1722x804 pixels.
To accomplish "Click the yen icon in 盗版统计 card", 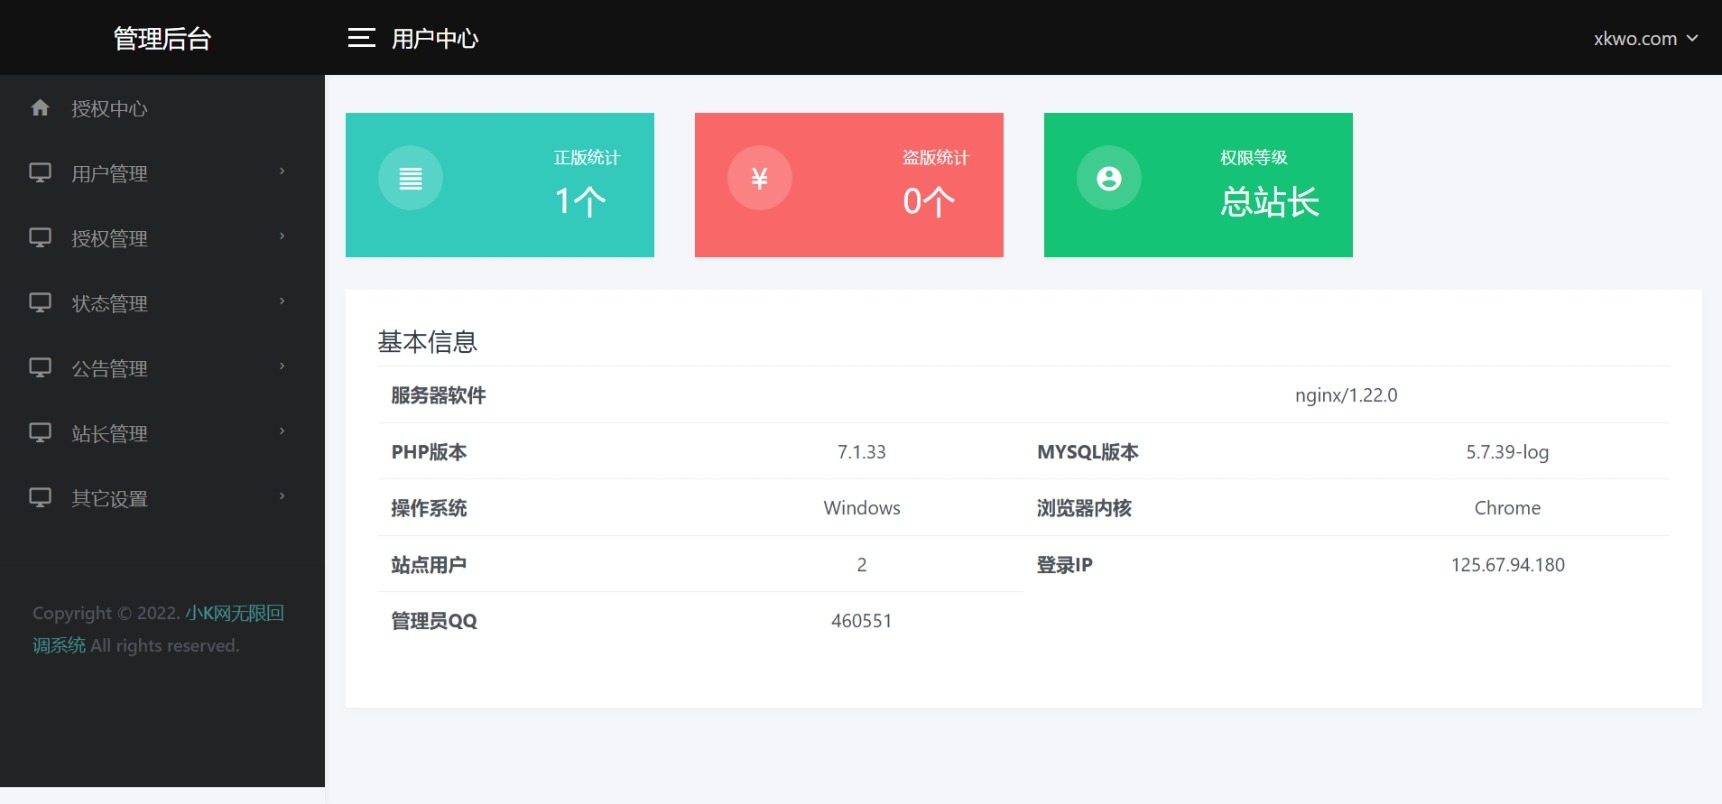I will (x=759, y=179).
